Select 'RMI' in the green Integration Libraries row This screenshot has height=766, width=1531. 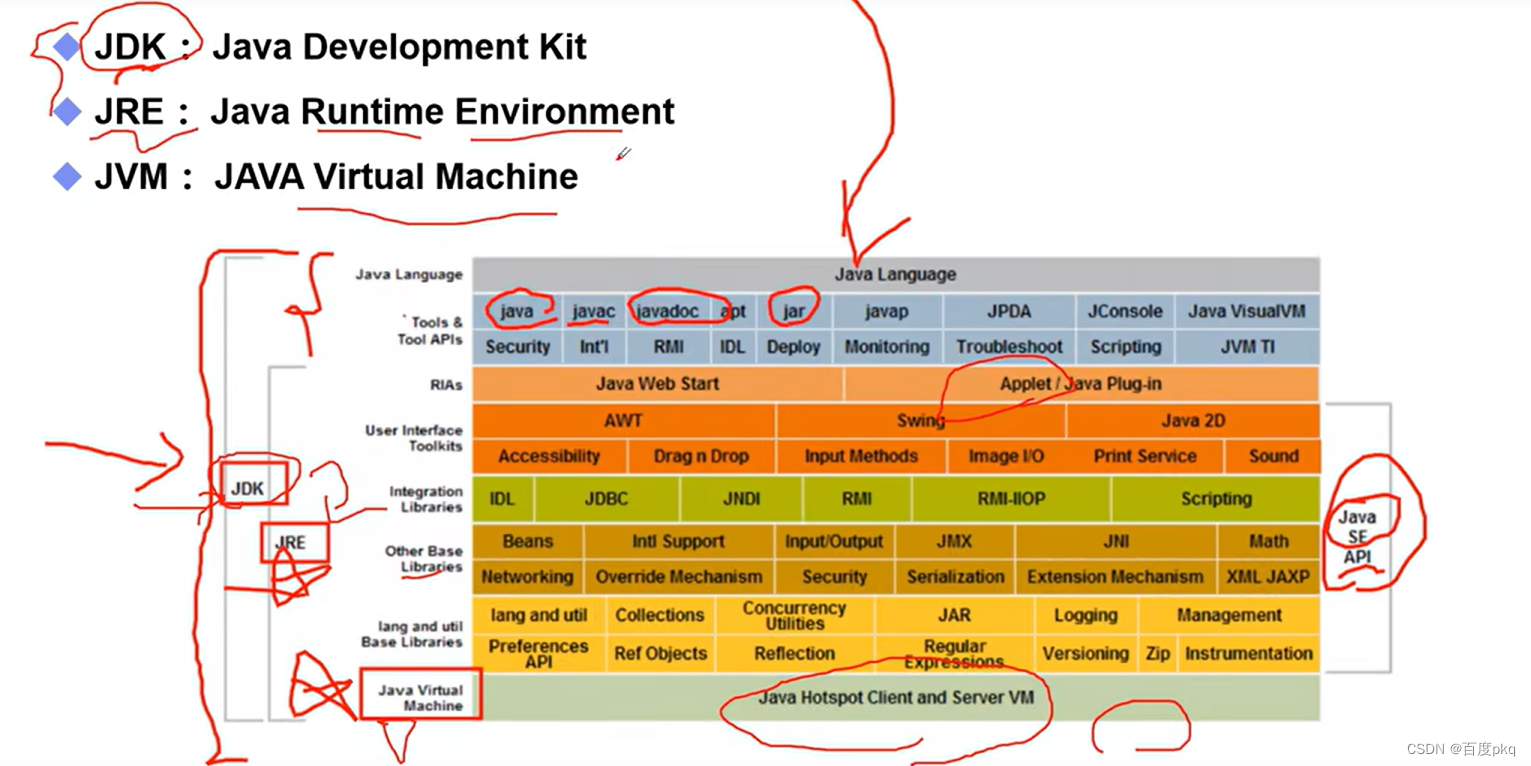(x=857, y=499)
